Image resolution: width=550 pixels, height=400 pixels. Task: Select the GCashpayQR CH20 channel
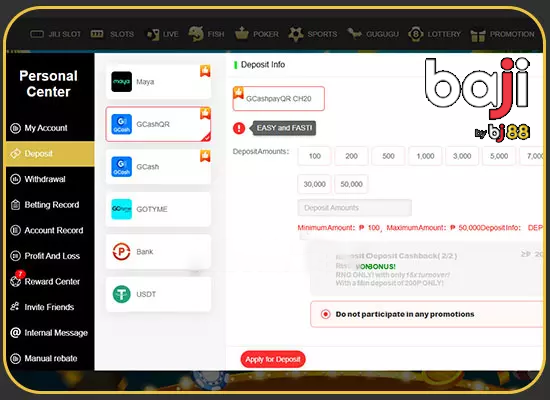(x=279, y=99)
